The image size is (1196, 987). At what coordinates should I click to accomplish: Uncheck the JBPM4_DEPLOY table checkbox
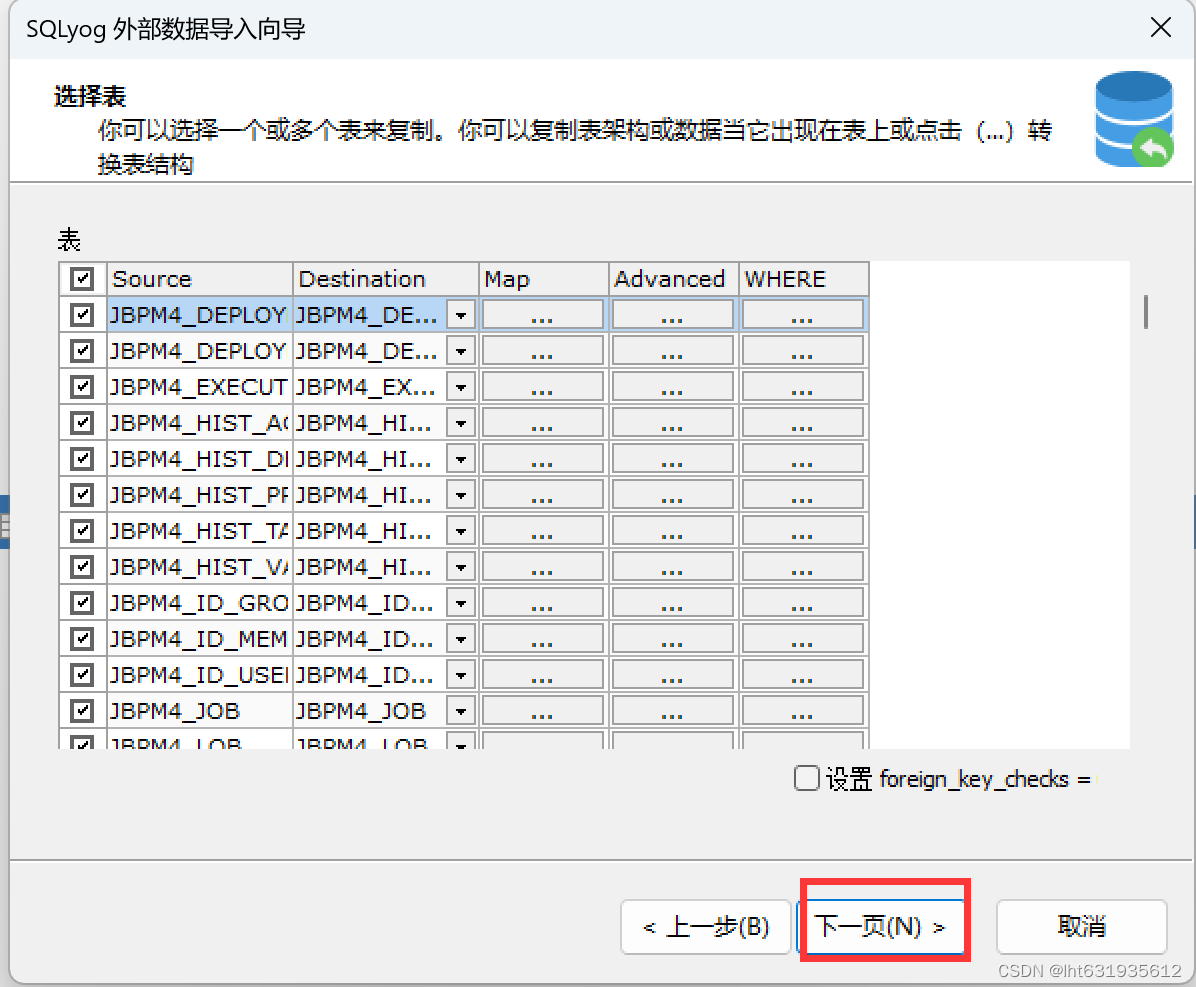[x=83, y=314]
